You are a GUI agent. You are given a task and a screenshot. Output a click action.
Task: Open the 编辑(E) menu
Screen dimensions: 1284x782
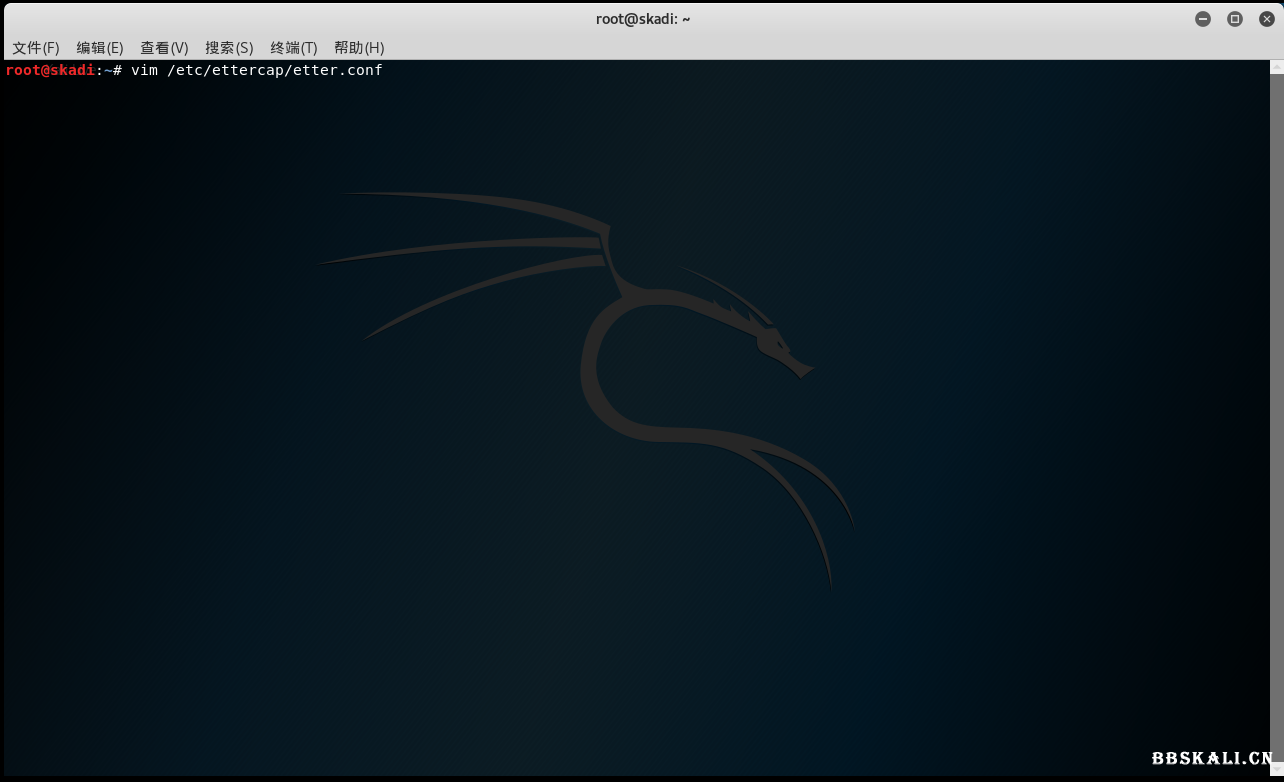pos(100,48)
